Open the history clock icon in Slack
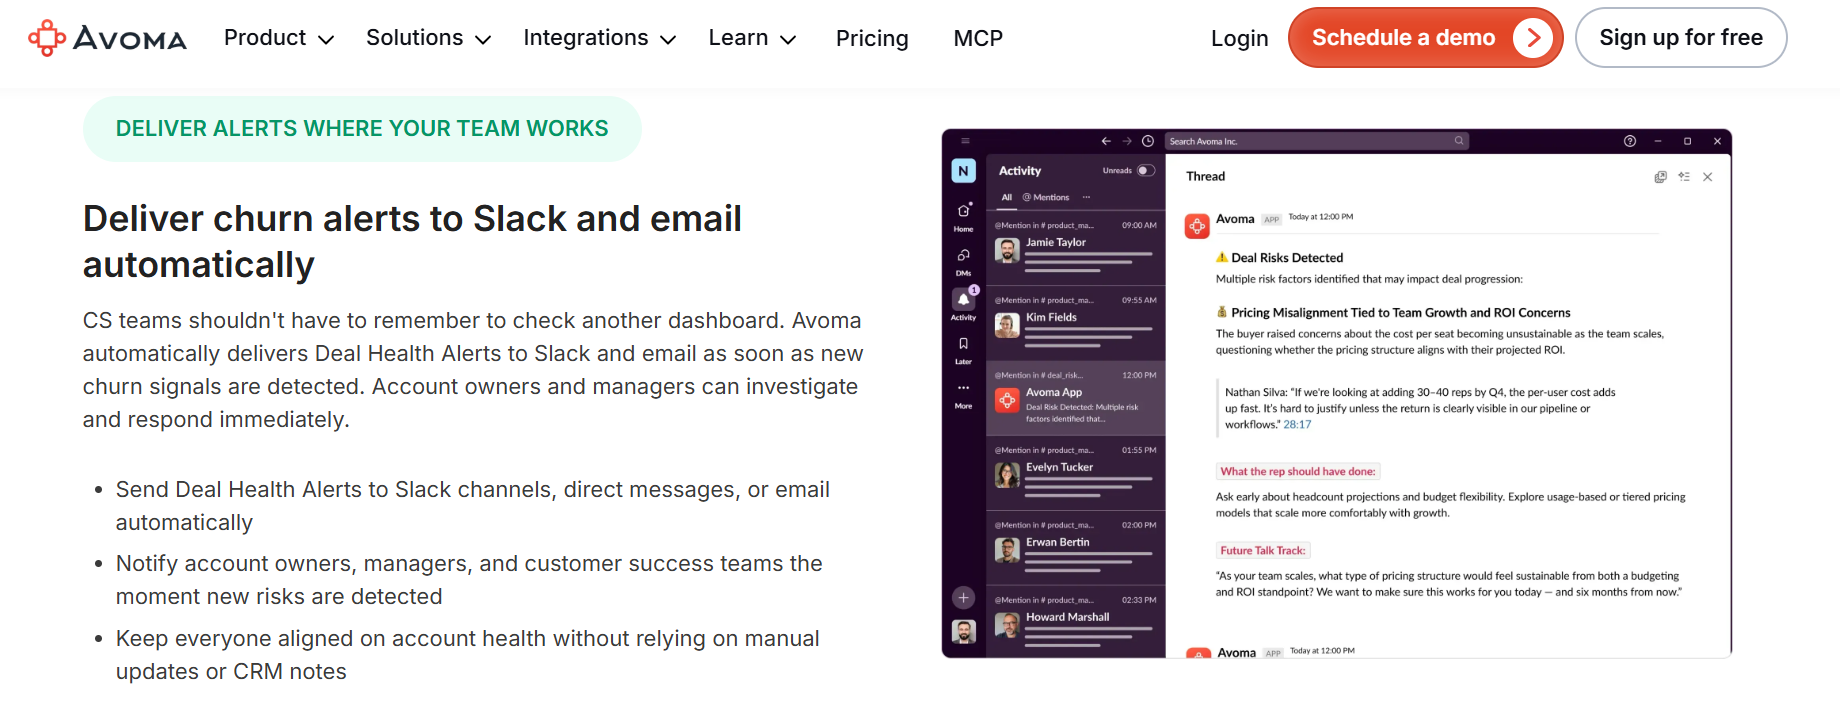This screenshot has width=1840, height=716. click(1148, 141)
